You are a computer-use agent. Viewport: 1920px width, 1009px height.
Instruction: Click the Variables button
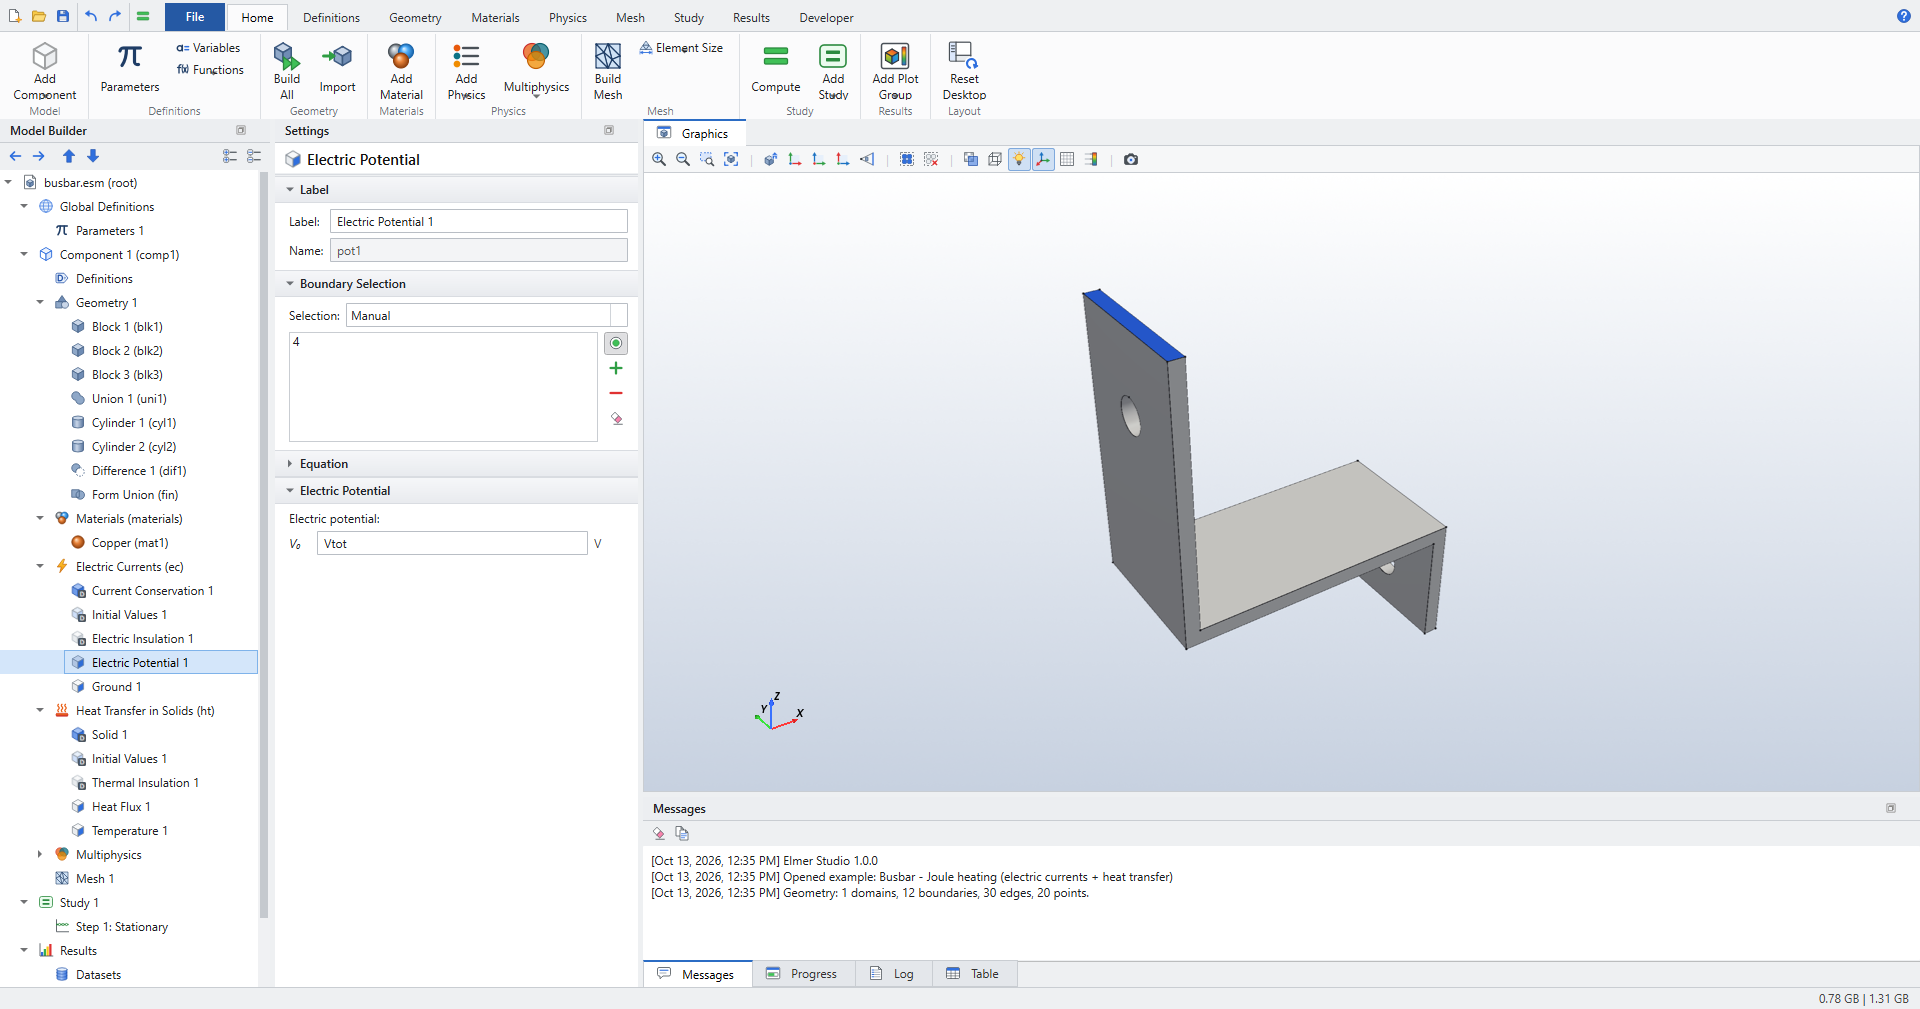(208, 48)
